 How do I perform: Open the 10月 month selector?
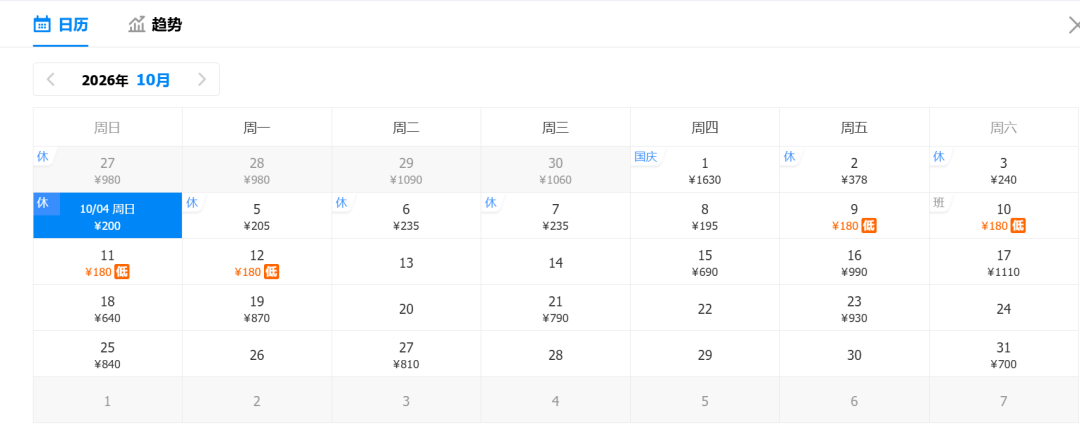click(x=153, y=80)
